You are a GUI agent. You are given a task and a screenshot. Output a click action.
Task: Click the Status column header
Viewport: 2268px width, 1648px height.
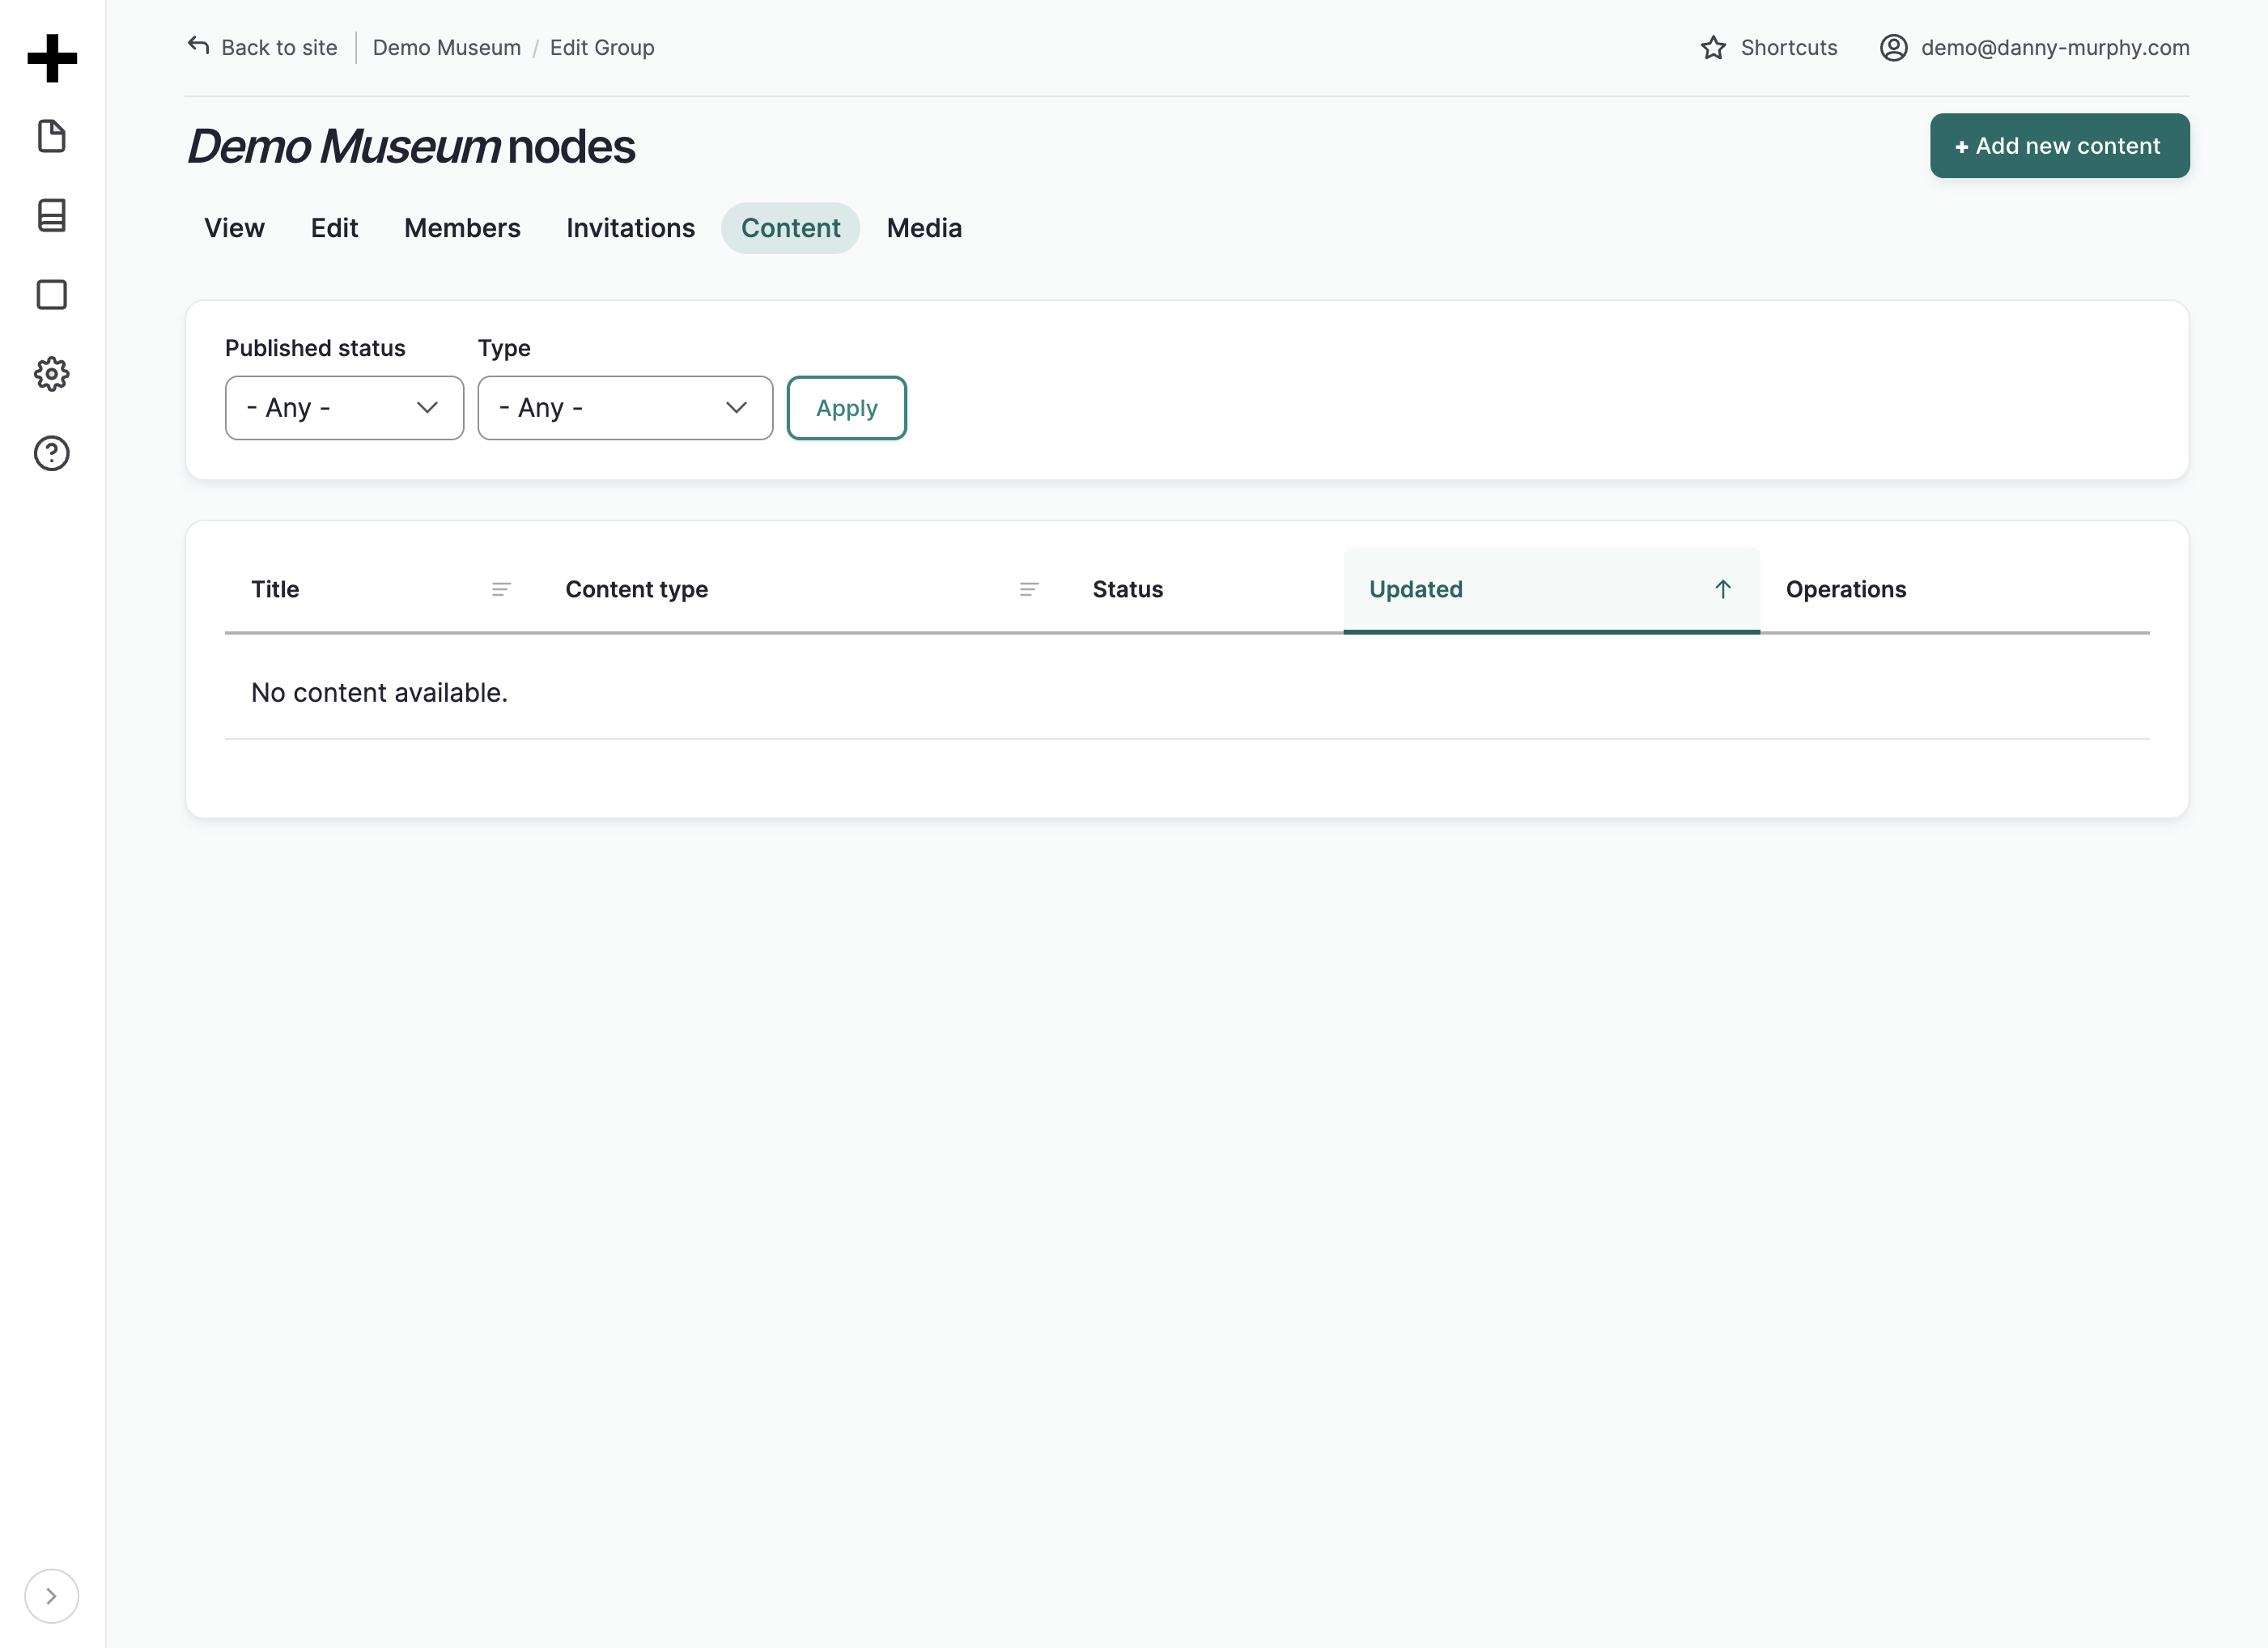click(1128, 589)
